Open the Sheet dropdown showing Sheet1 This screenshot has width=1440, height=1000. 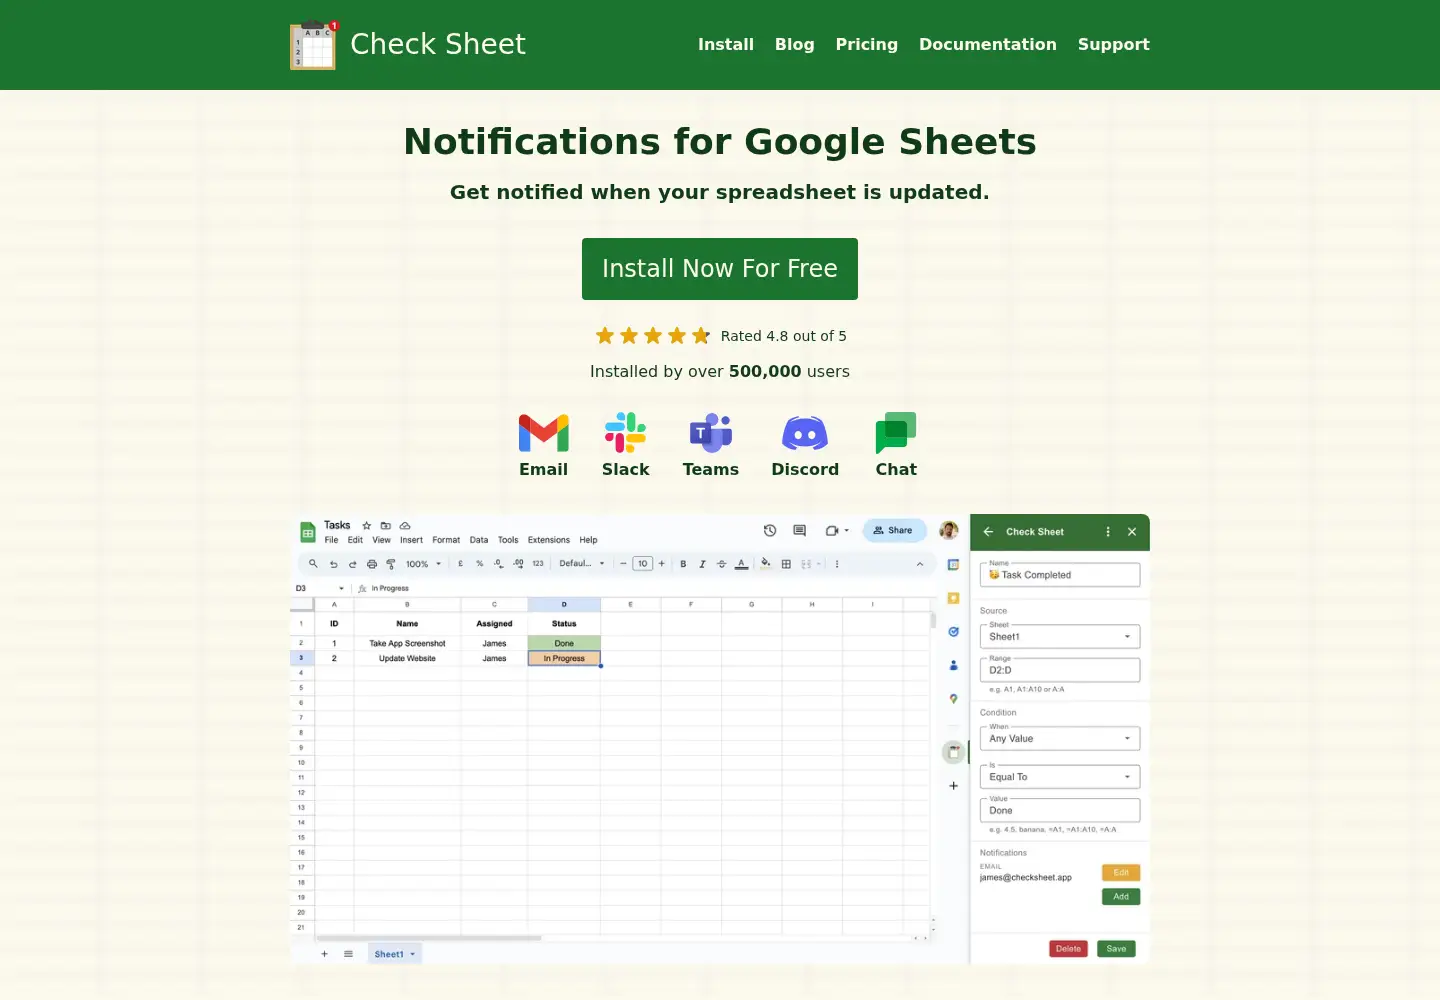[x=1060, y=637]
